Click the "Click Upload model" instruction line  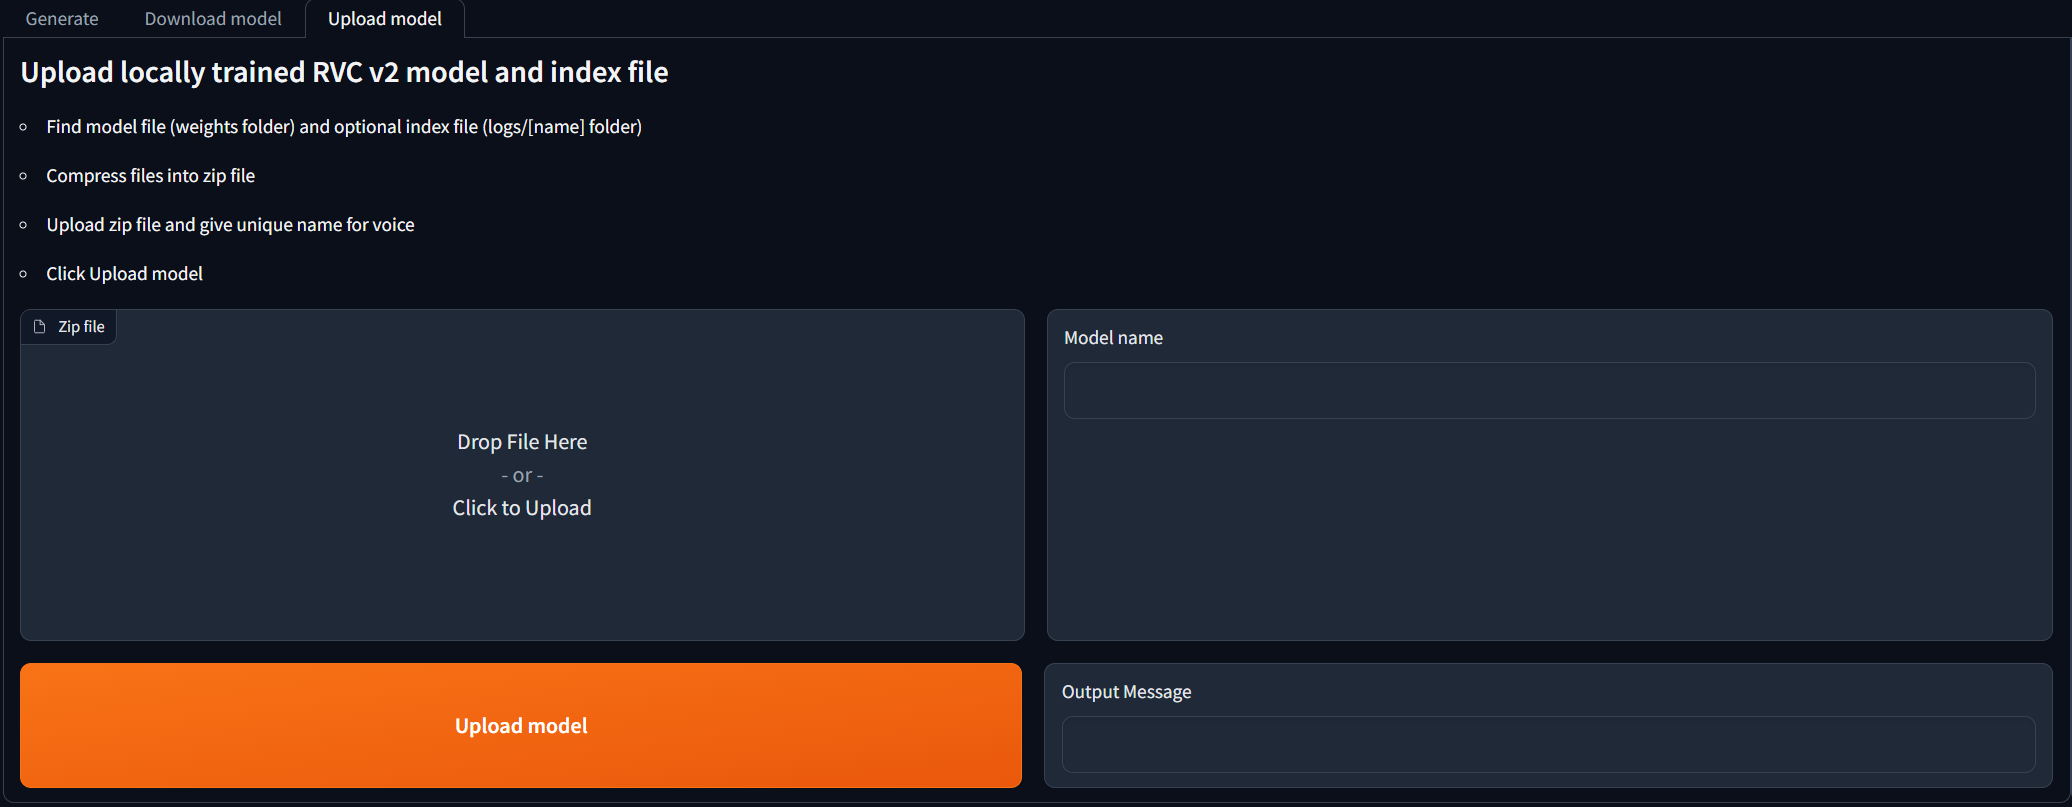pos(124,274)
